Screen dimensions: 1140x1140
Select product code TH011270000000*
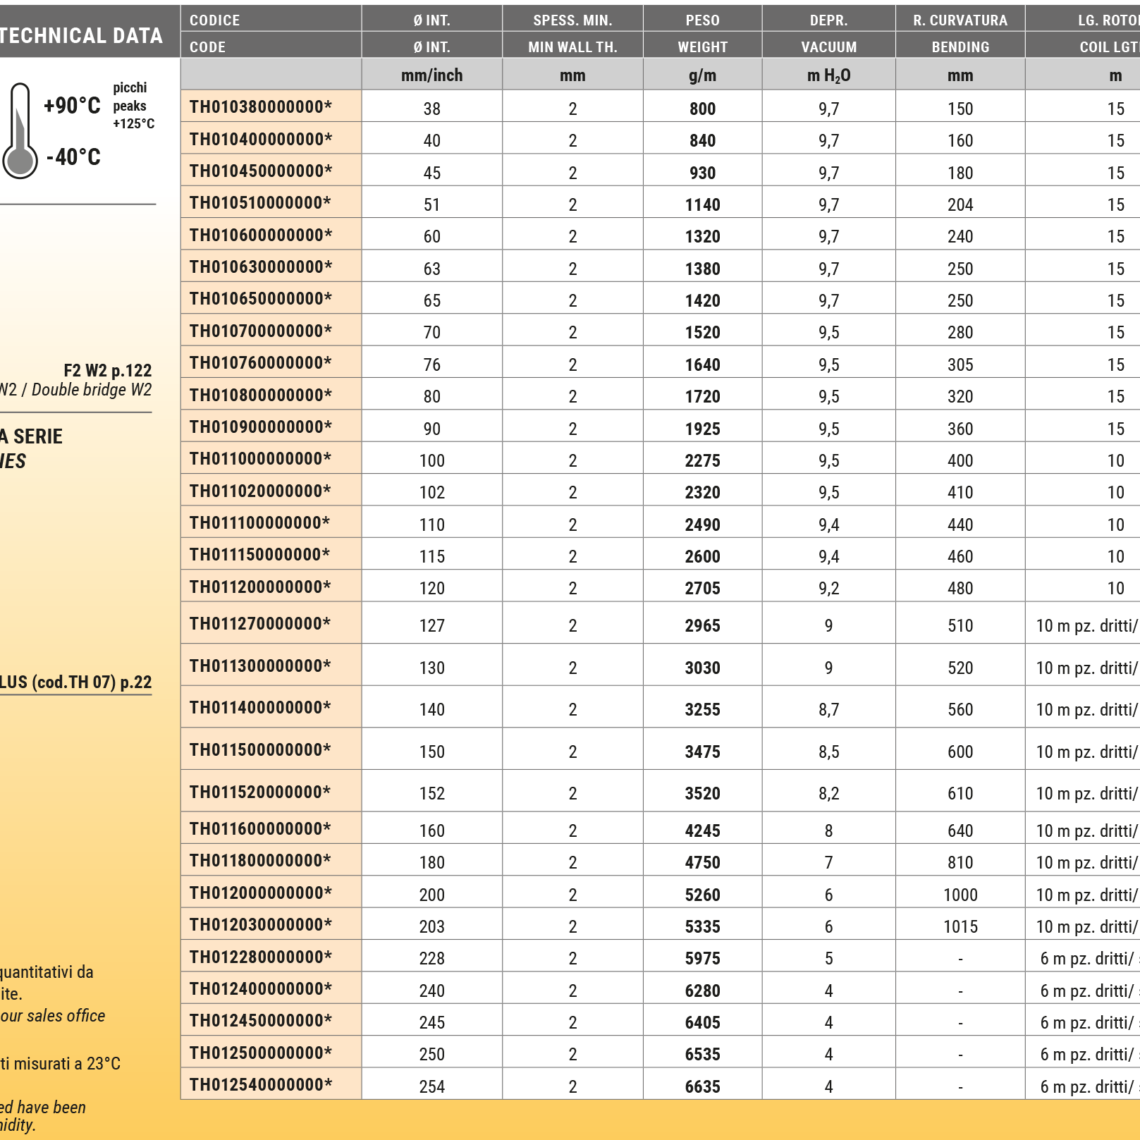(261, 624)
